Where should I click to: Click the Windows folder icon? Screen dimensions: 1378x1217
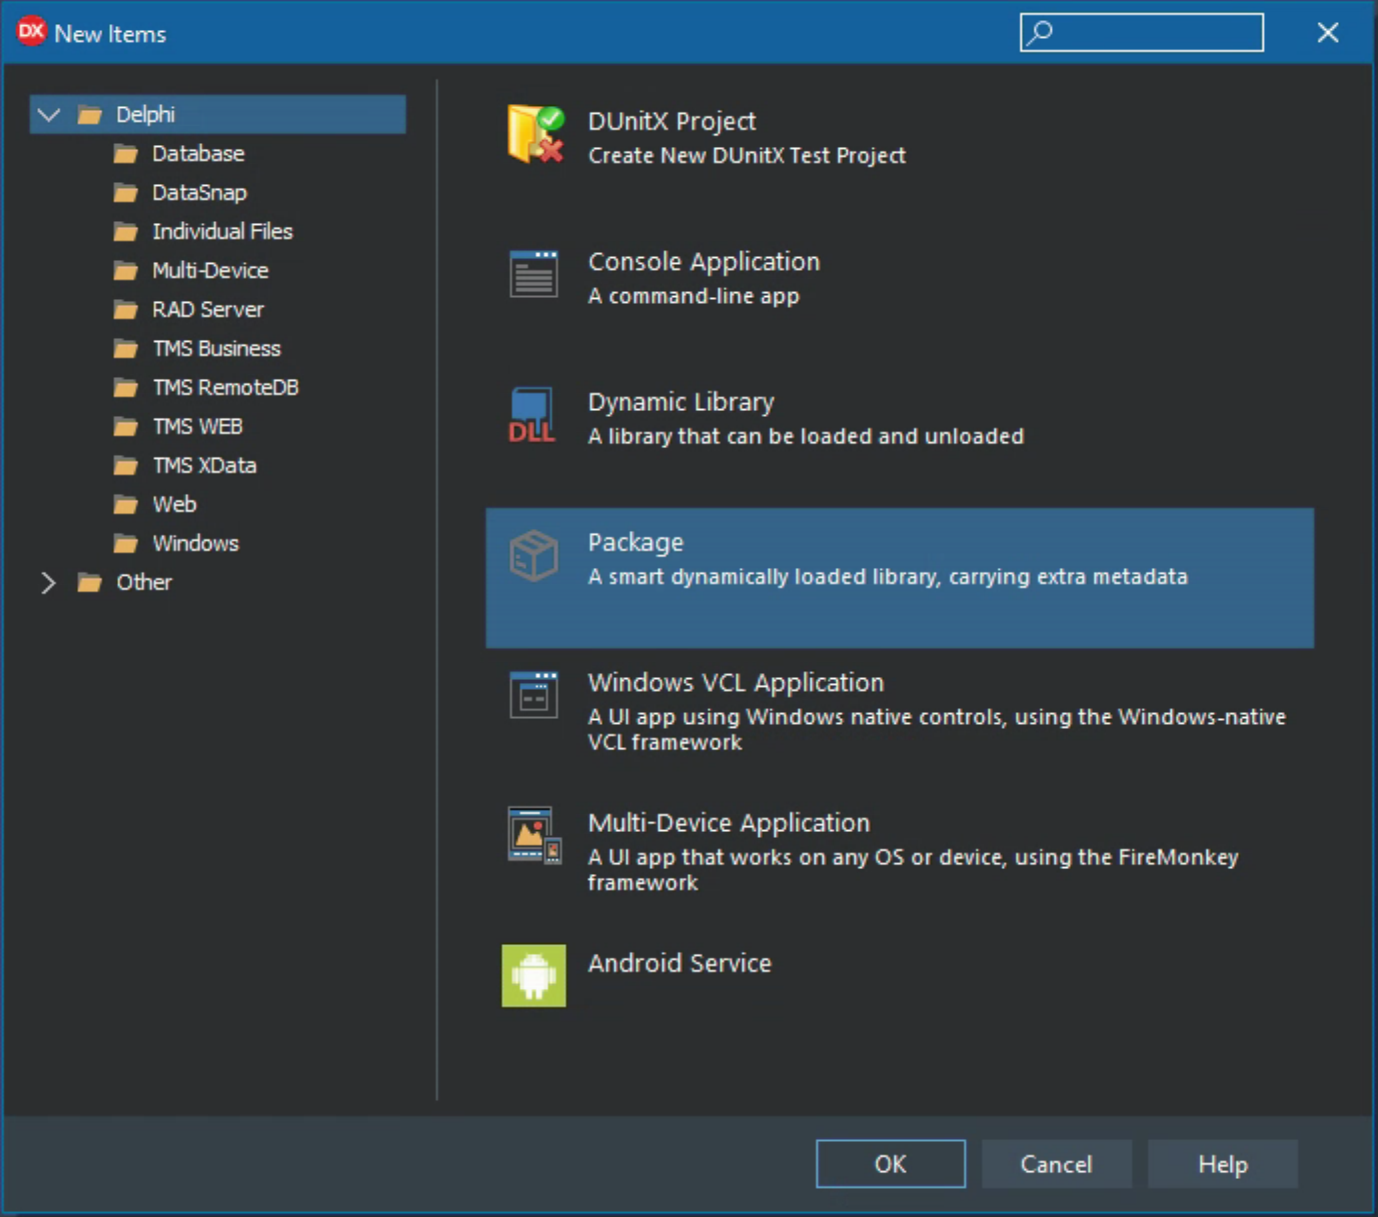click(126, 544)
